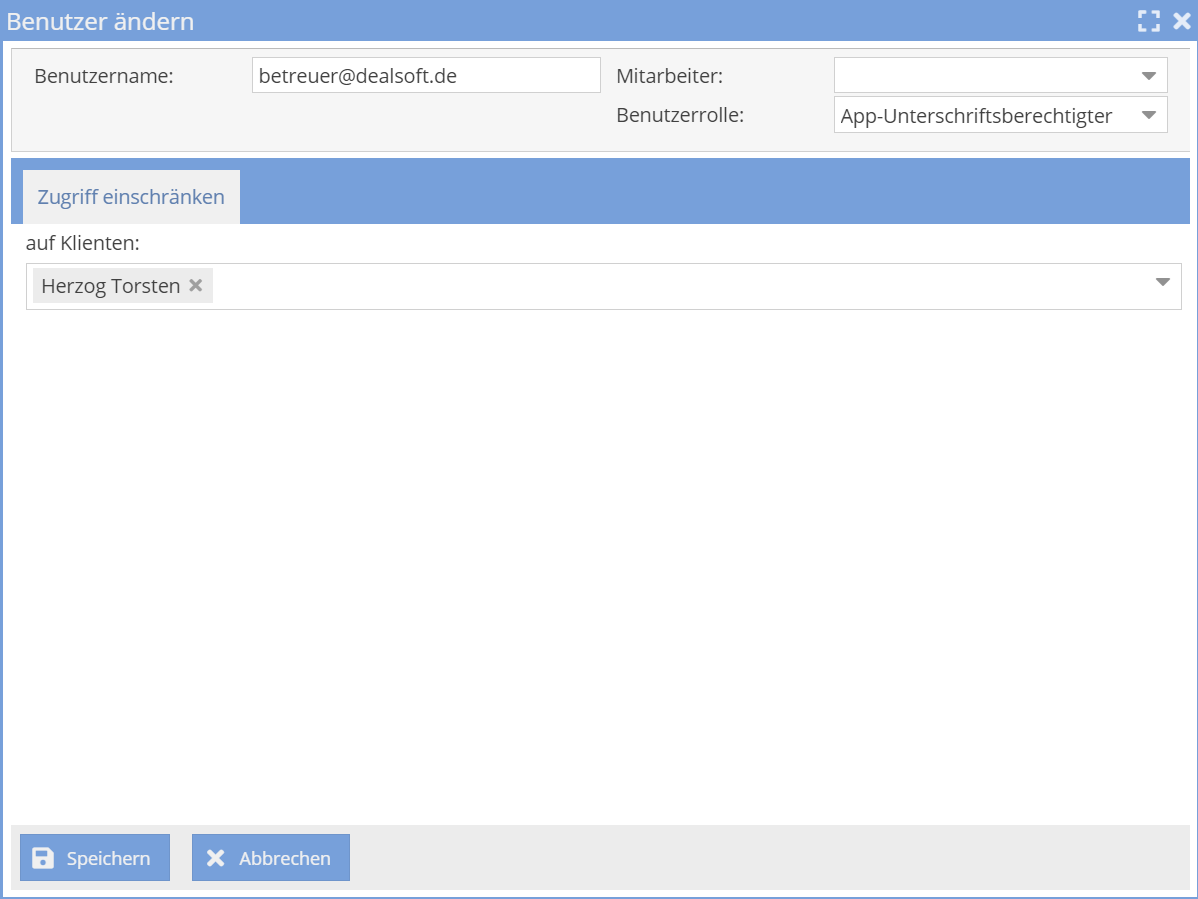The image size is (1198, 899).
Task: Expand the Mitarbeiter dropdown arrow
Action: (x=1147, y=76)
